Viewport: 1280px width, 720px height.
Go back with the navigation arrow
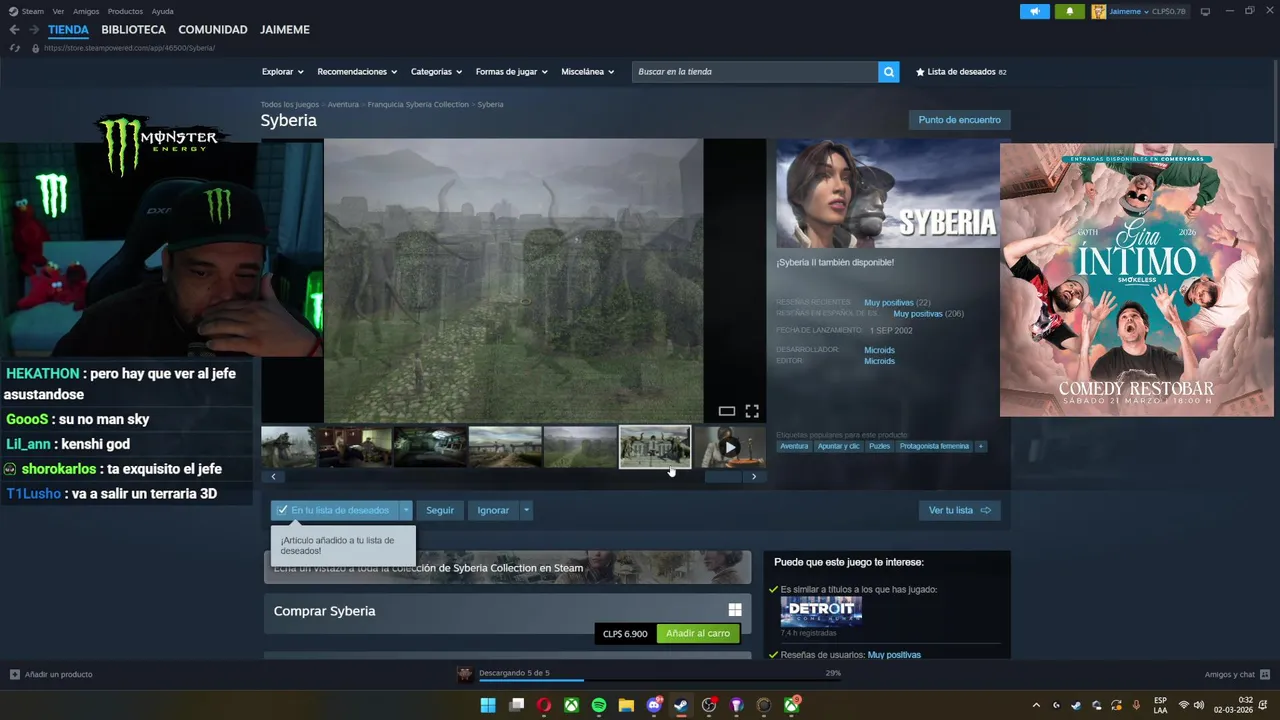click(x=14, y=30)
